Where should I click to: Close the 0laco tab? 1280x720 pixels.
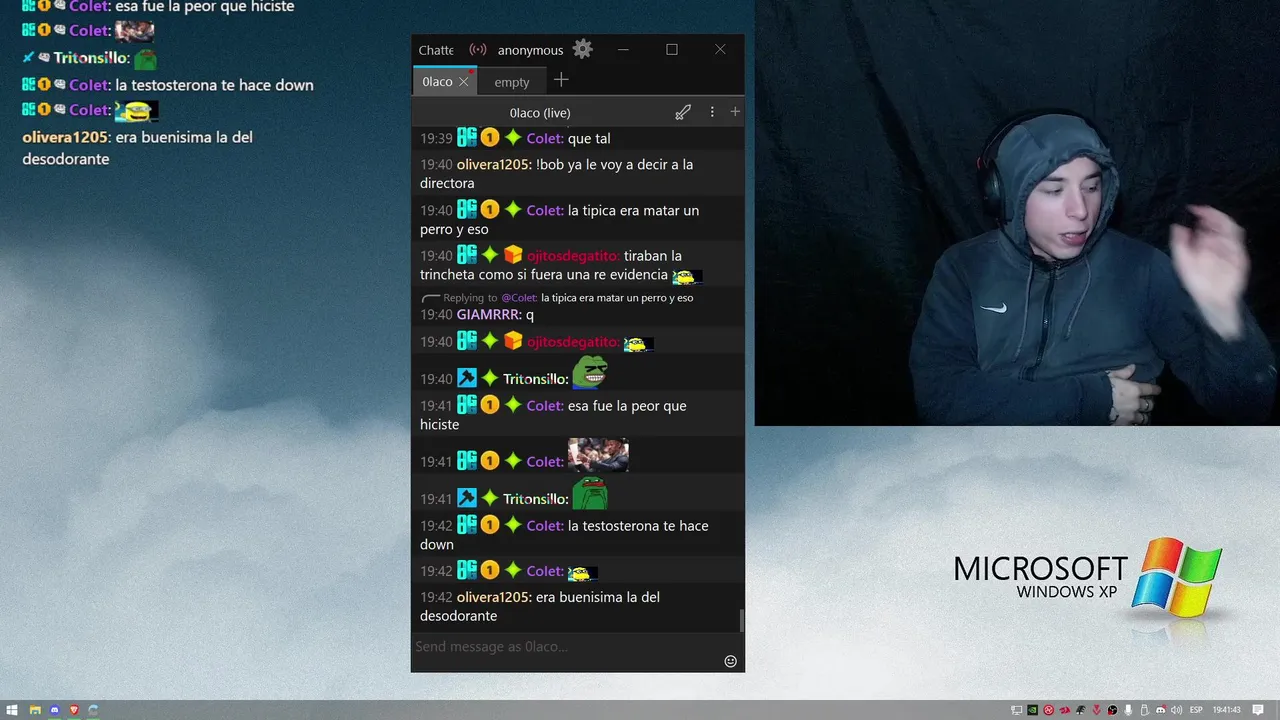[464, 82]
